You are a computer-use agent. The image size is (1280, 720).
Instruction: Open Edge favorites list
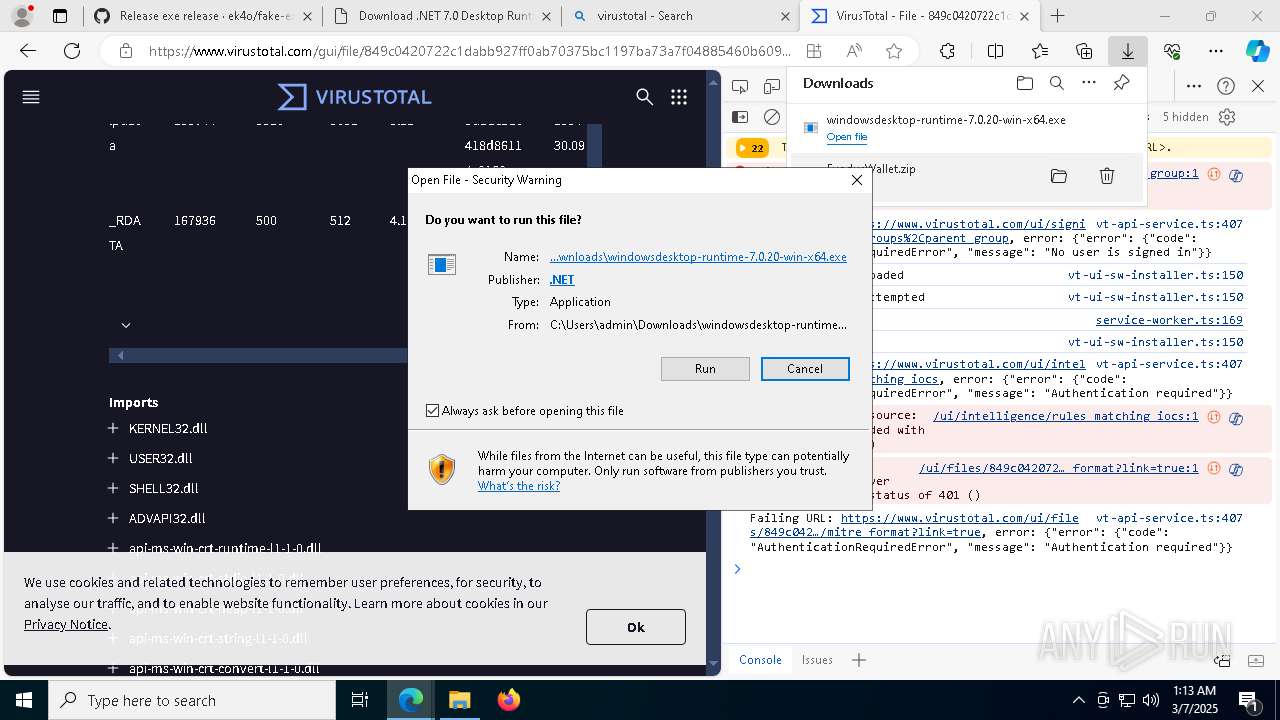1040,52
